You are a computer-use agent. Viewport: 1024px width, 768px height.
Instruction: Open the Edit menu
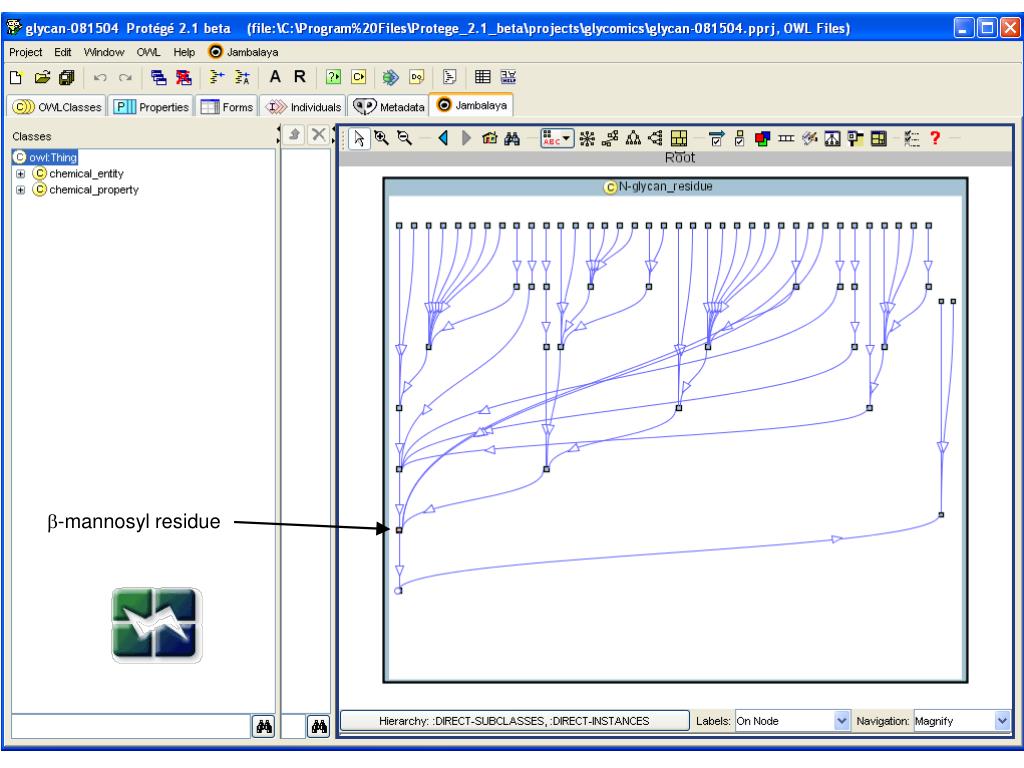pos(63,52)
